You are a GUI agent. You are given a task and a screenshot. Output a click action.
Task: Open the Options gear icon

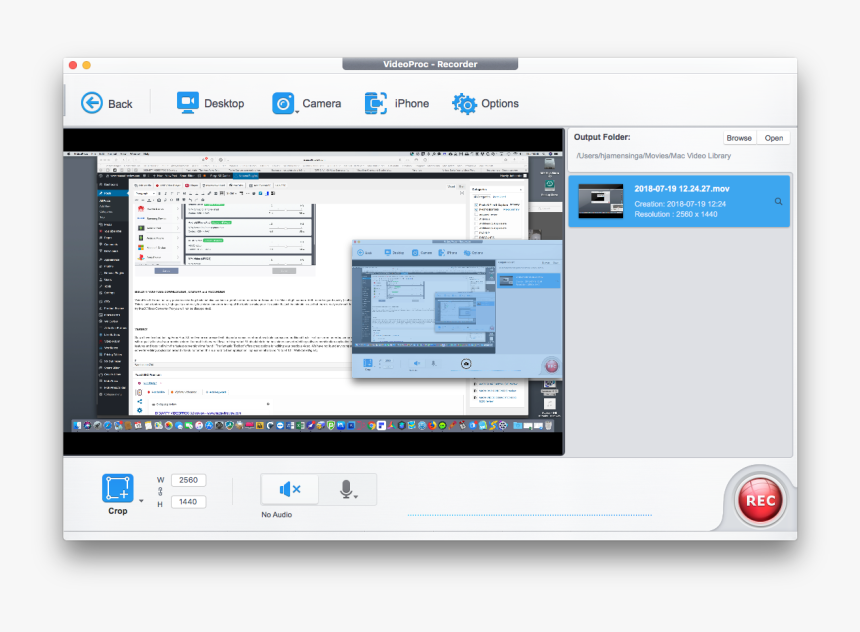464,103
